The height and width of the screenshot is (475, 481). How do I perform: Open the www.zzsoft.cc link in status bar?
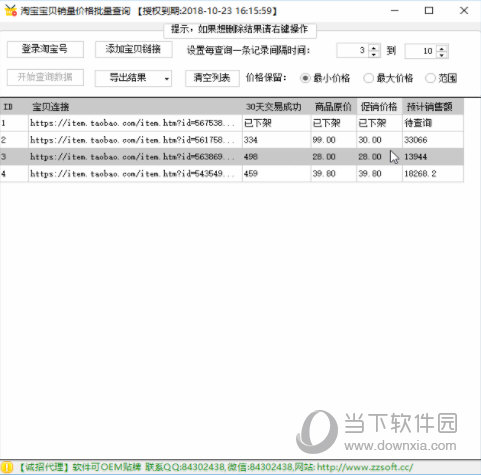(365, 467)
